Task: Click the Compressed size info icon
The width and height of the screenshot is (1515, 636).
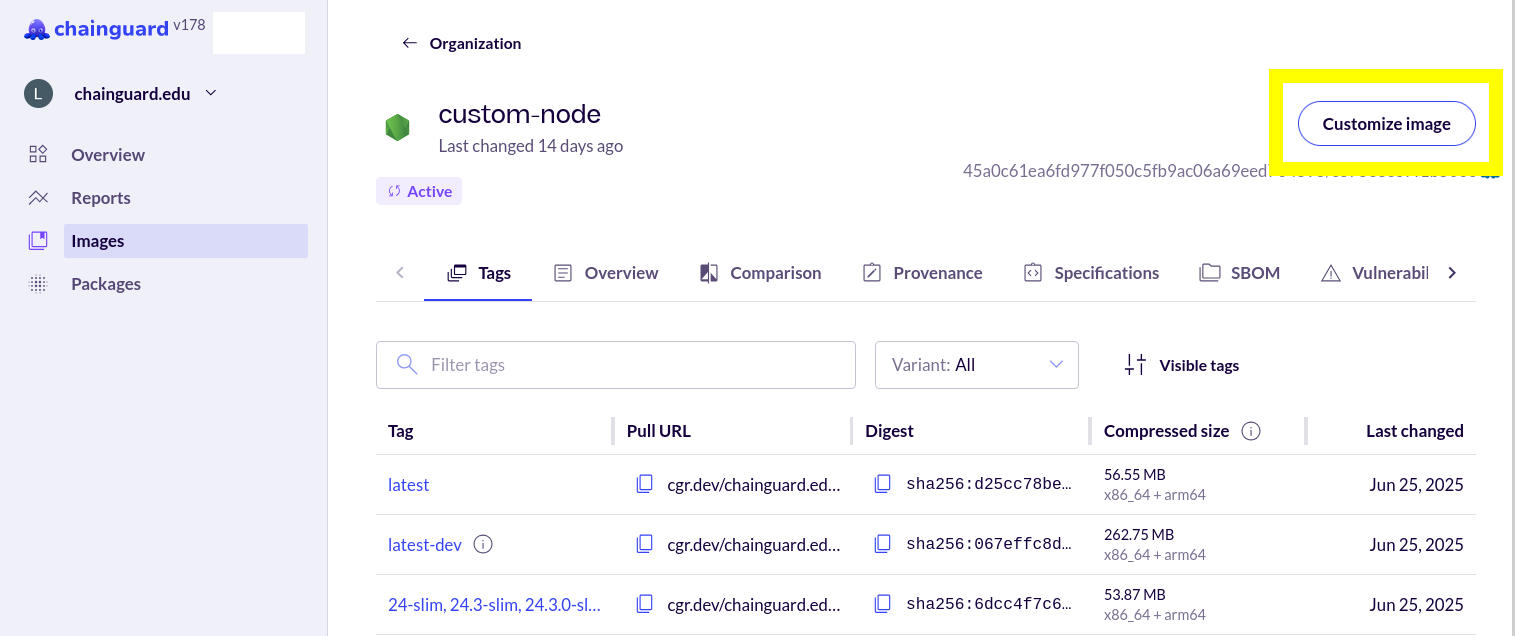Action: (x=1251, y=430)
